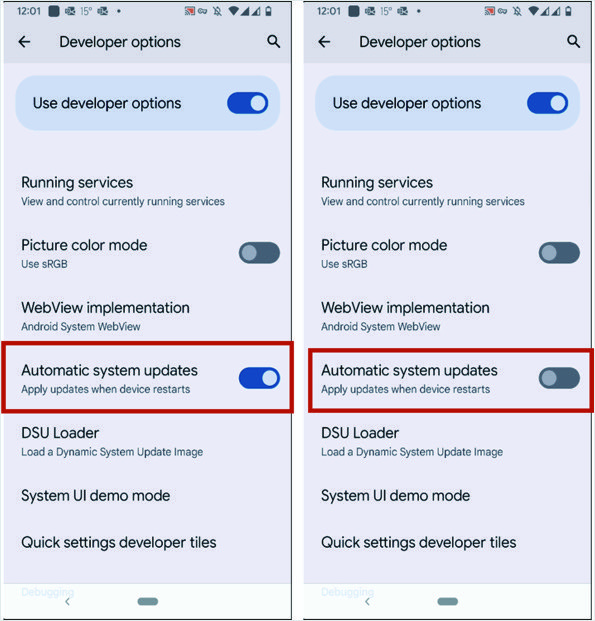Open Running services on left screen
595x621 pixels.
tap(147, 191)
